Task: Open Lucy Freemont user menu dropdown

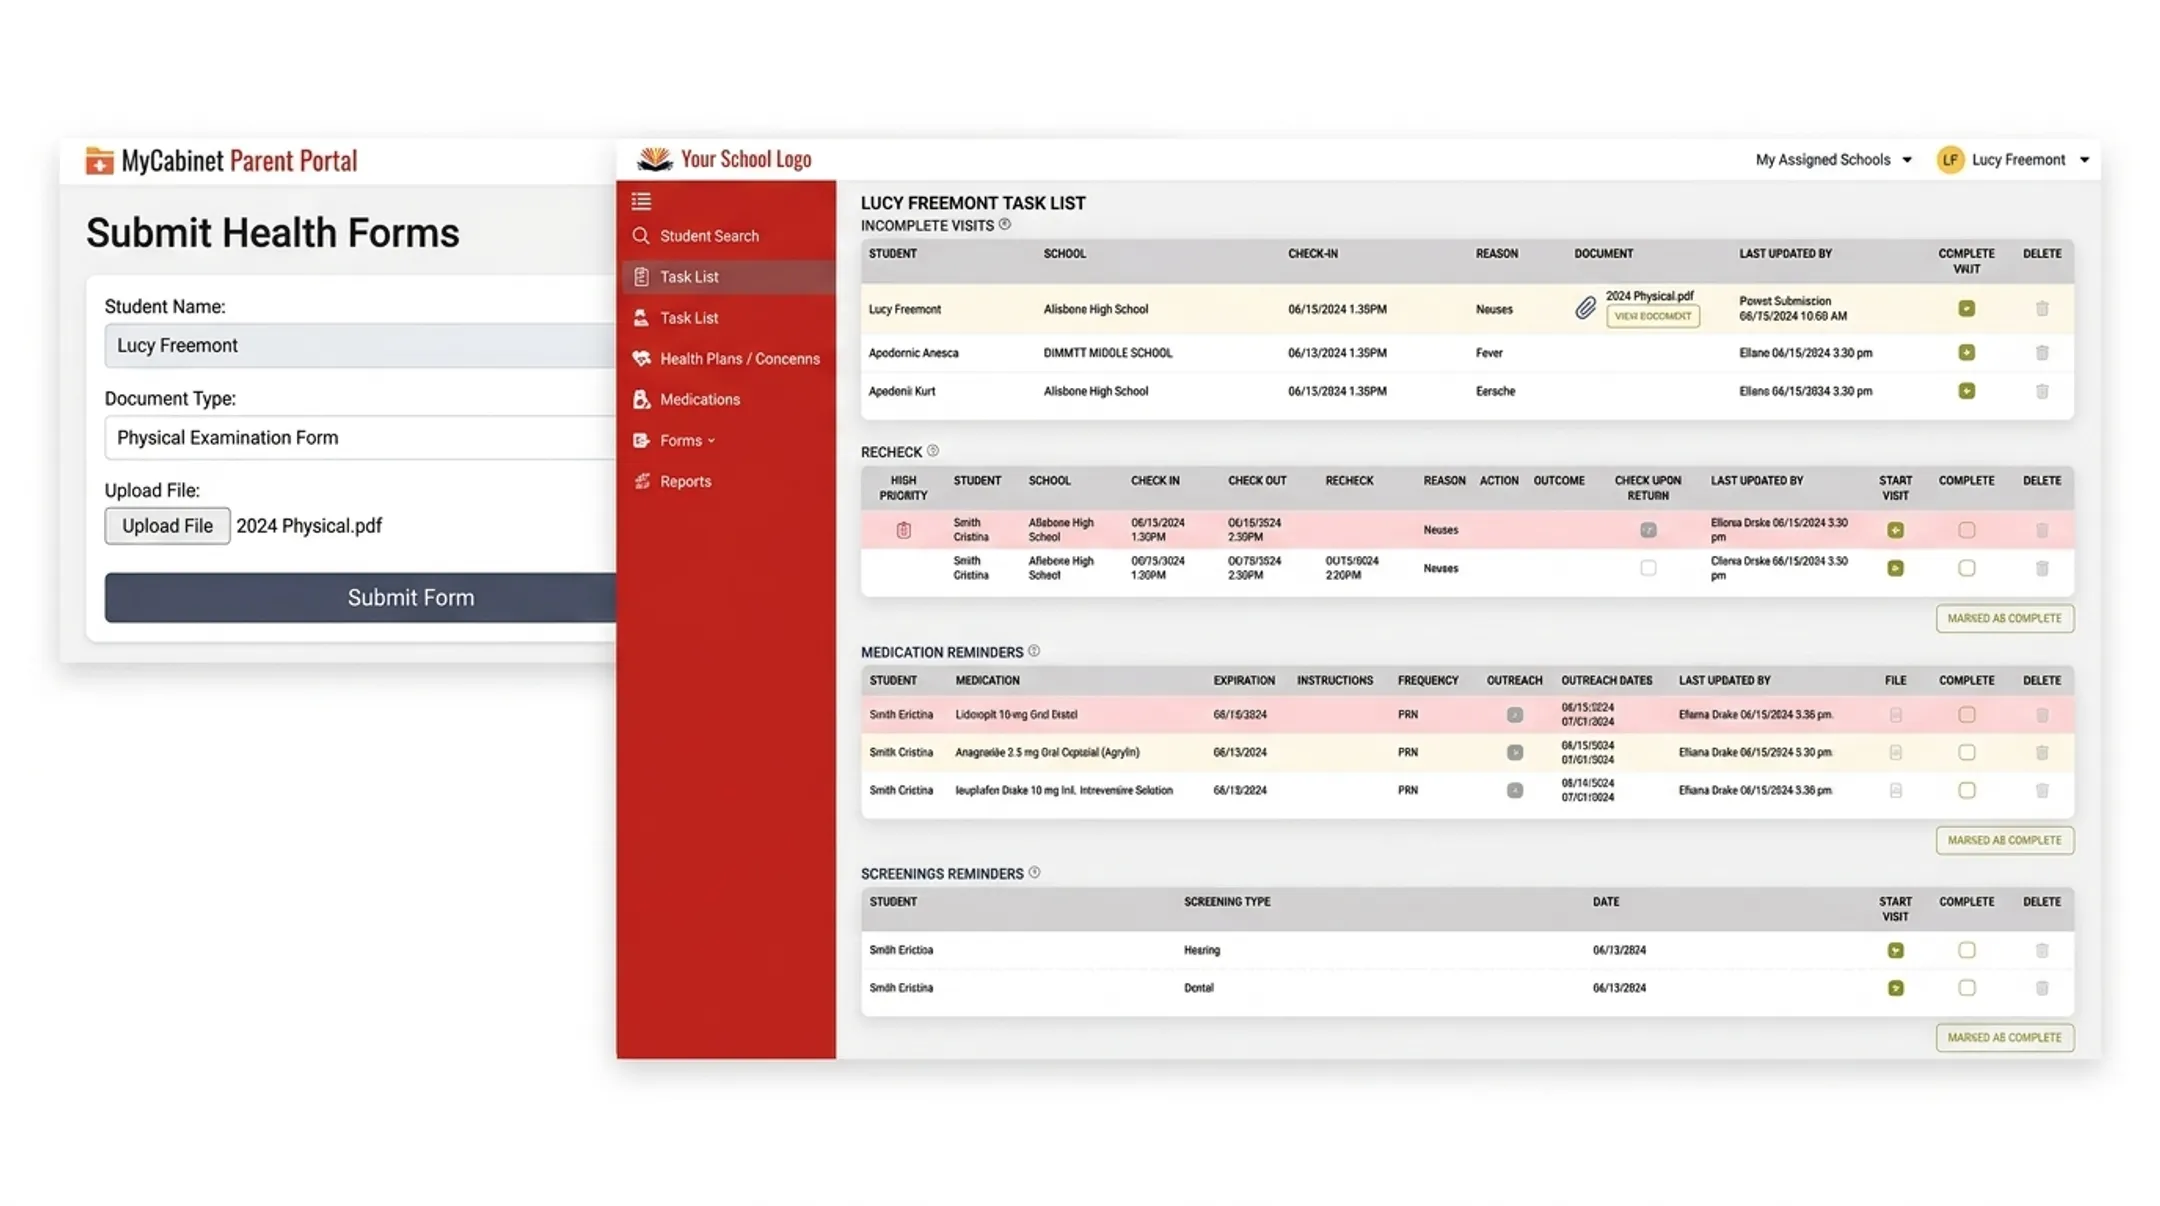Action: (2030, 160)
